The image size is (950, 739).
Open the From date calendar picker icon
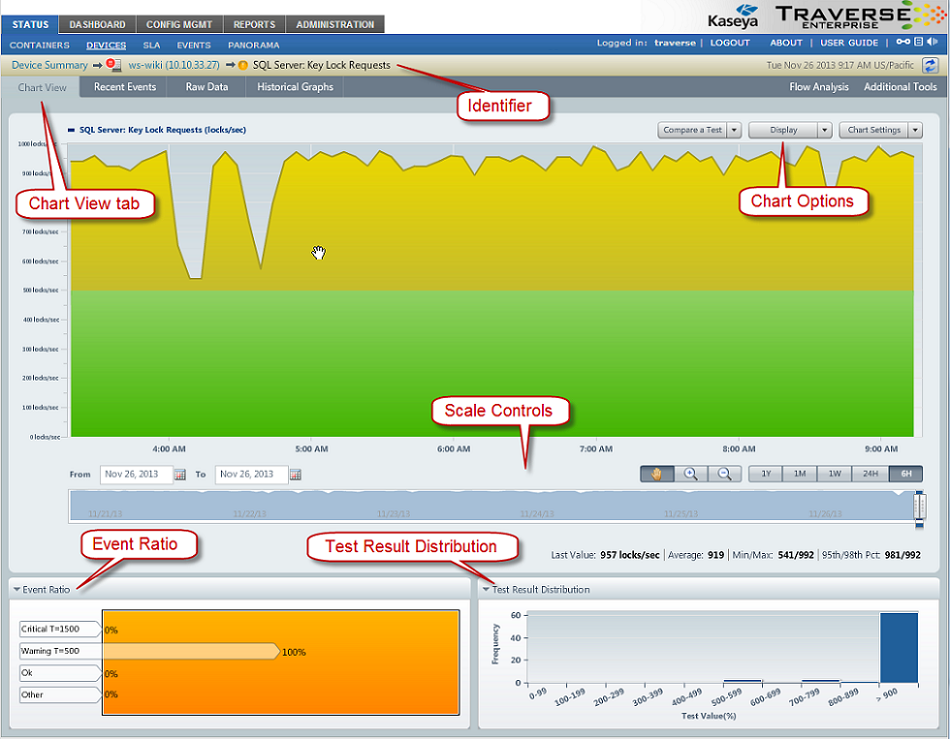[180, 475]
